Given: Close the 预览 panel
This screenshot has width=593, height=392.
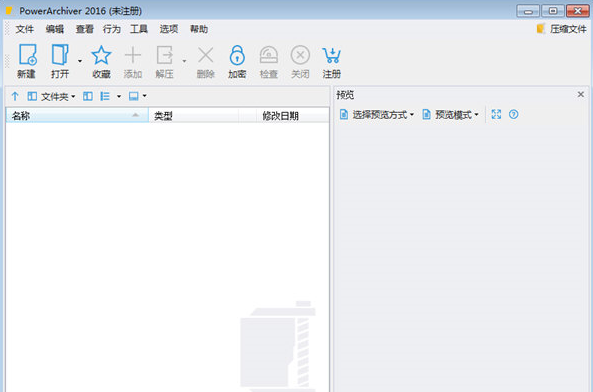Looking at the screenshot, I should (581, 95).
